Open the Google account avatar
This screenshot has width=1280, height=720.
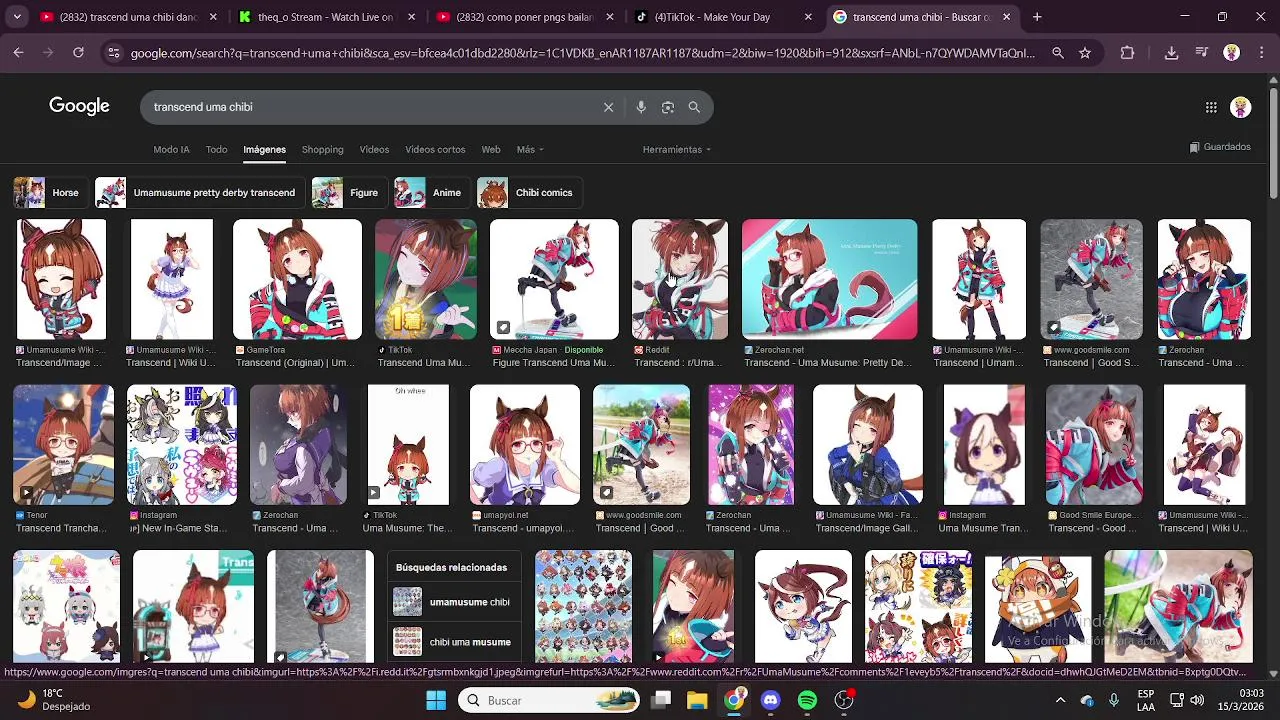1241,107
